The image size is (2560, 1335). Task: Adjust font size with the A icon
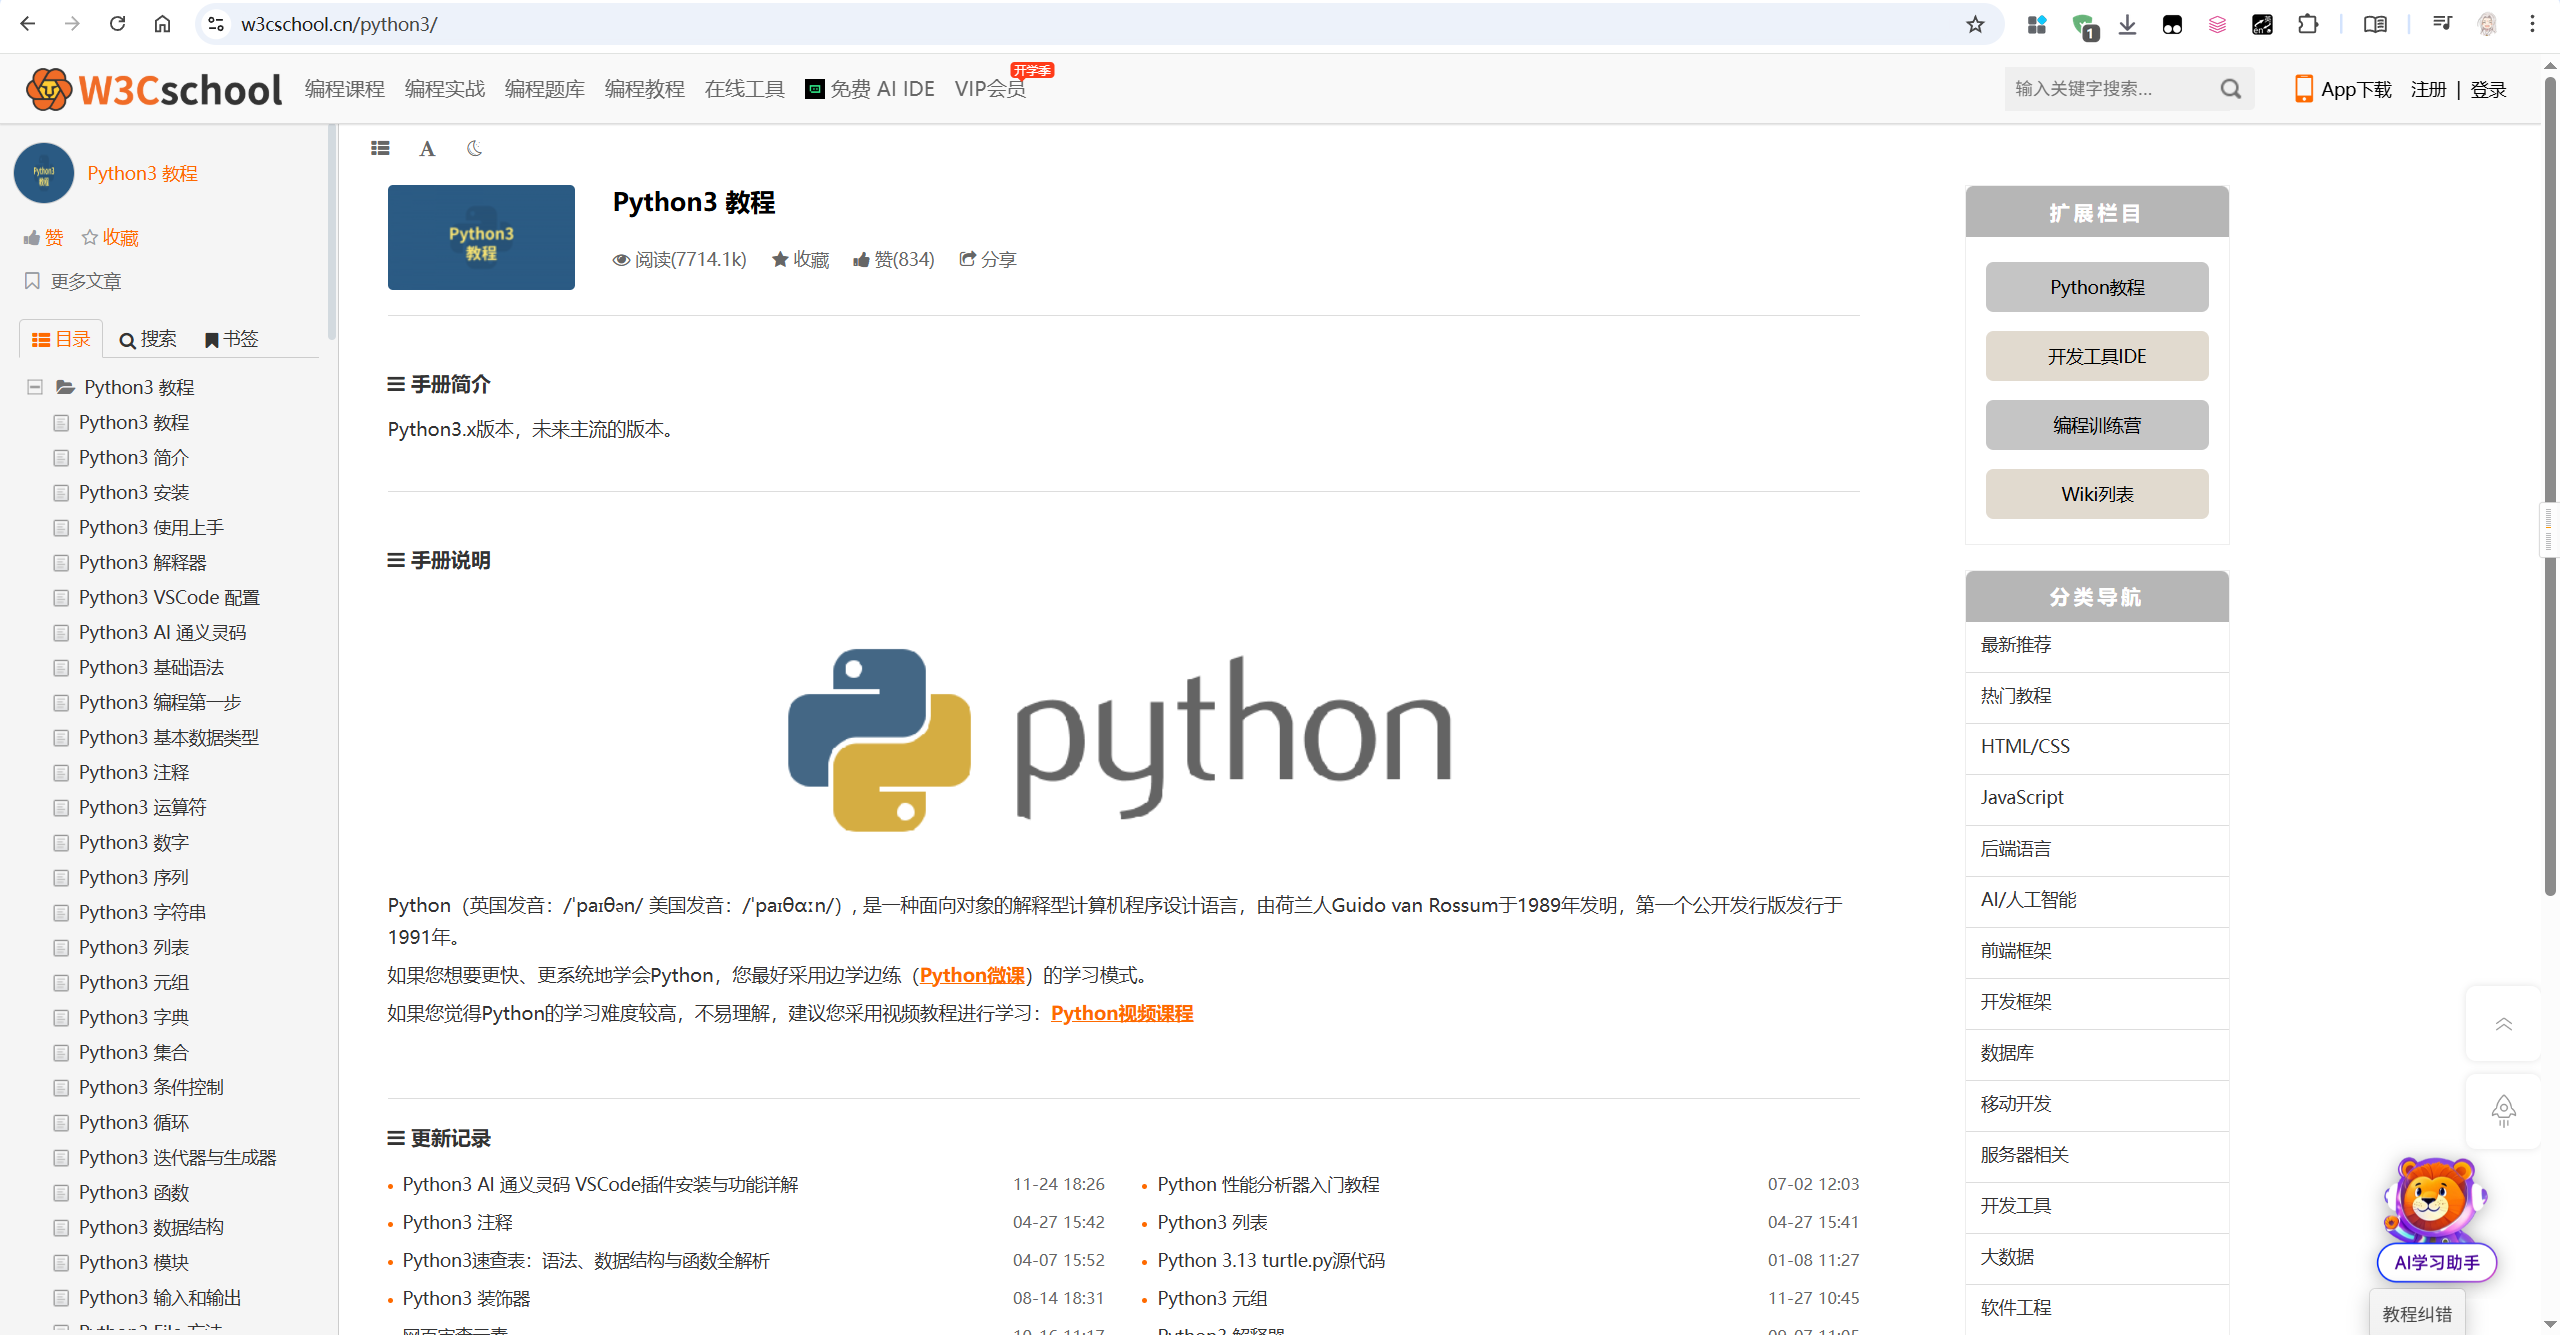click(x=427, y=148)
